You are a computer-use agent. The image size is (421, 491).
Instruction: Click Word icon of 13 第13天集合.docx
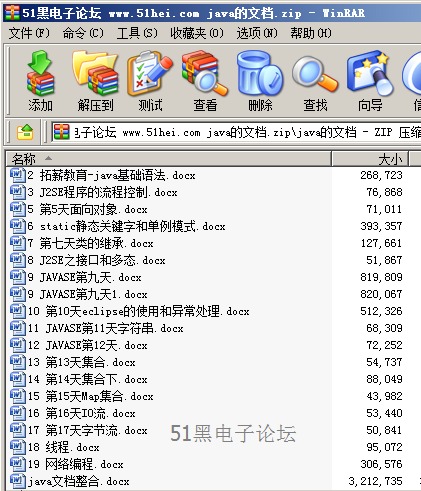tap(18, 362)
